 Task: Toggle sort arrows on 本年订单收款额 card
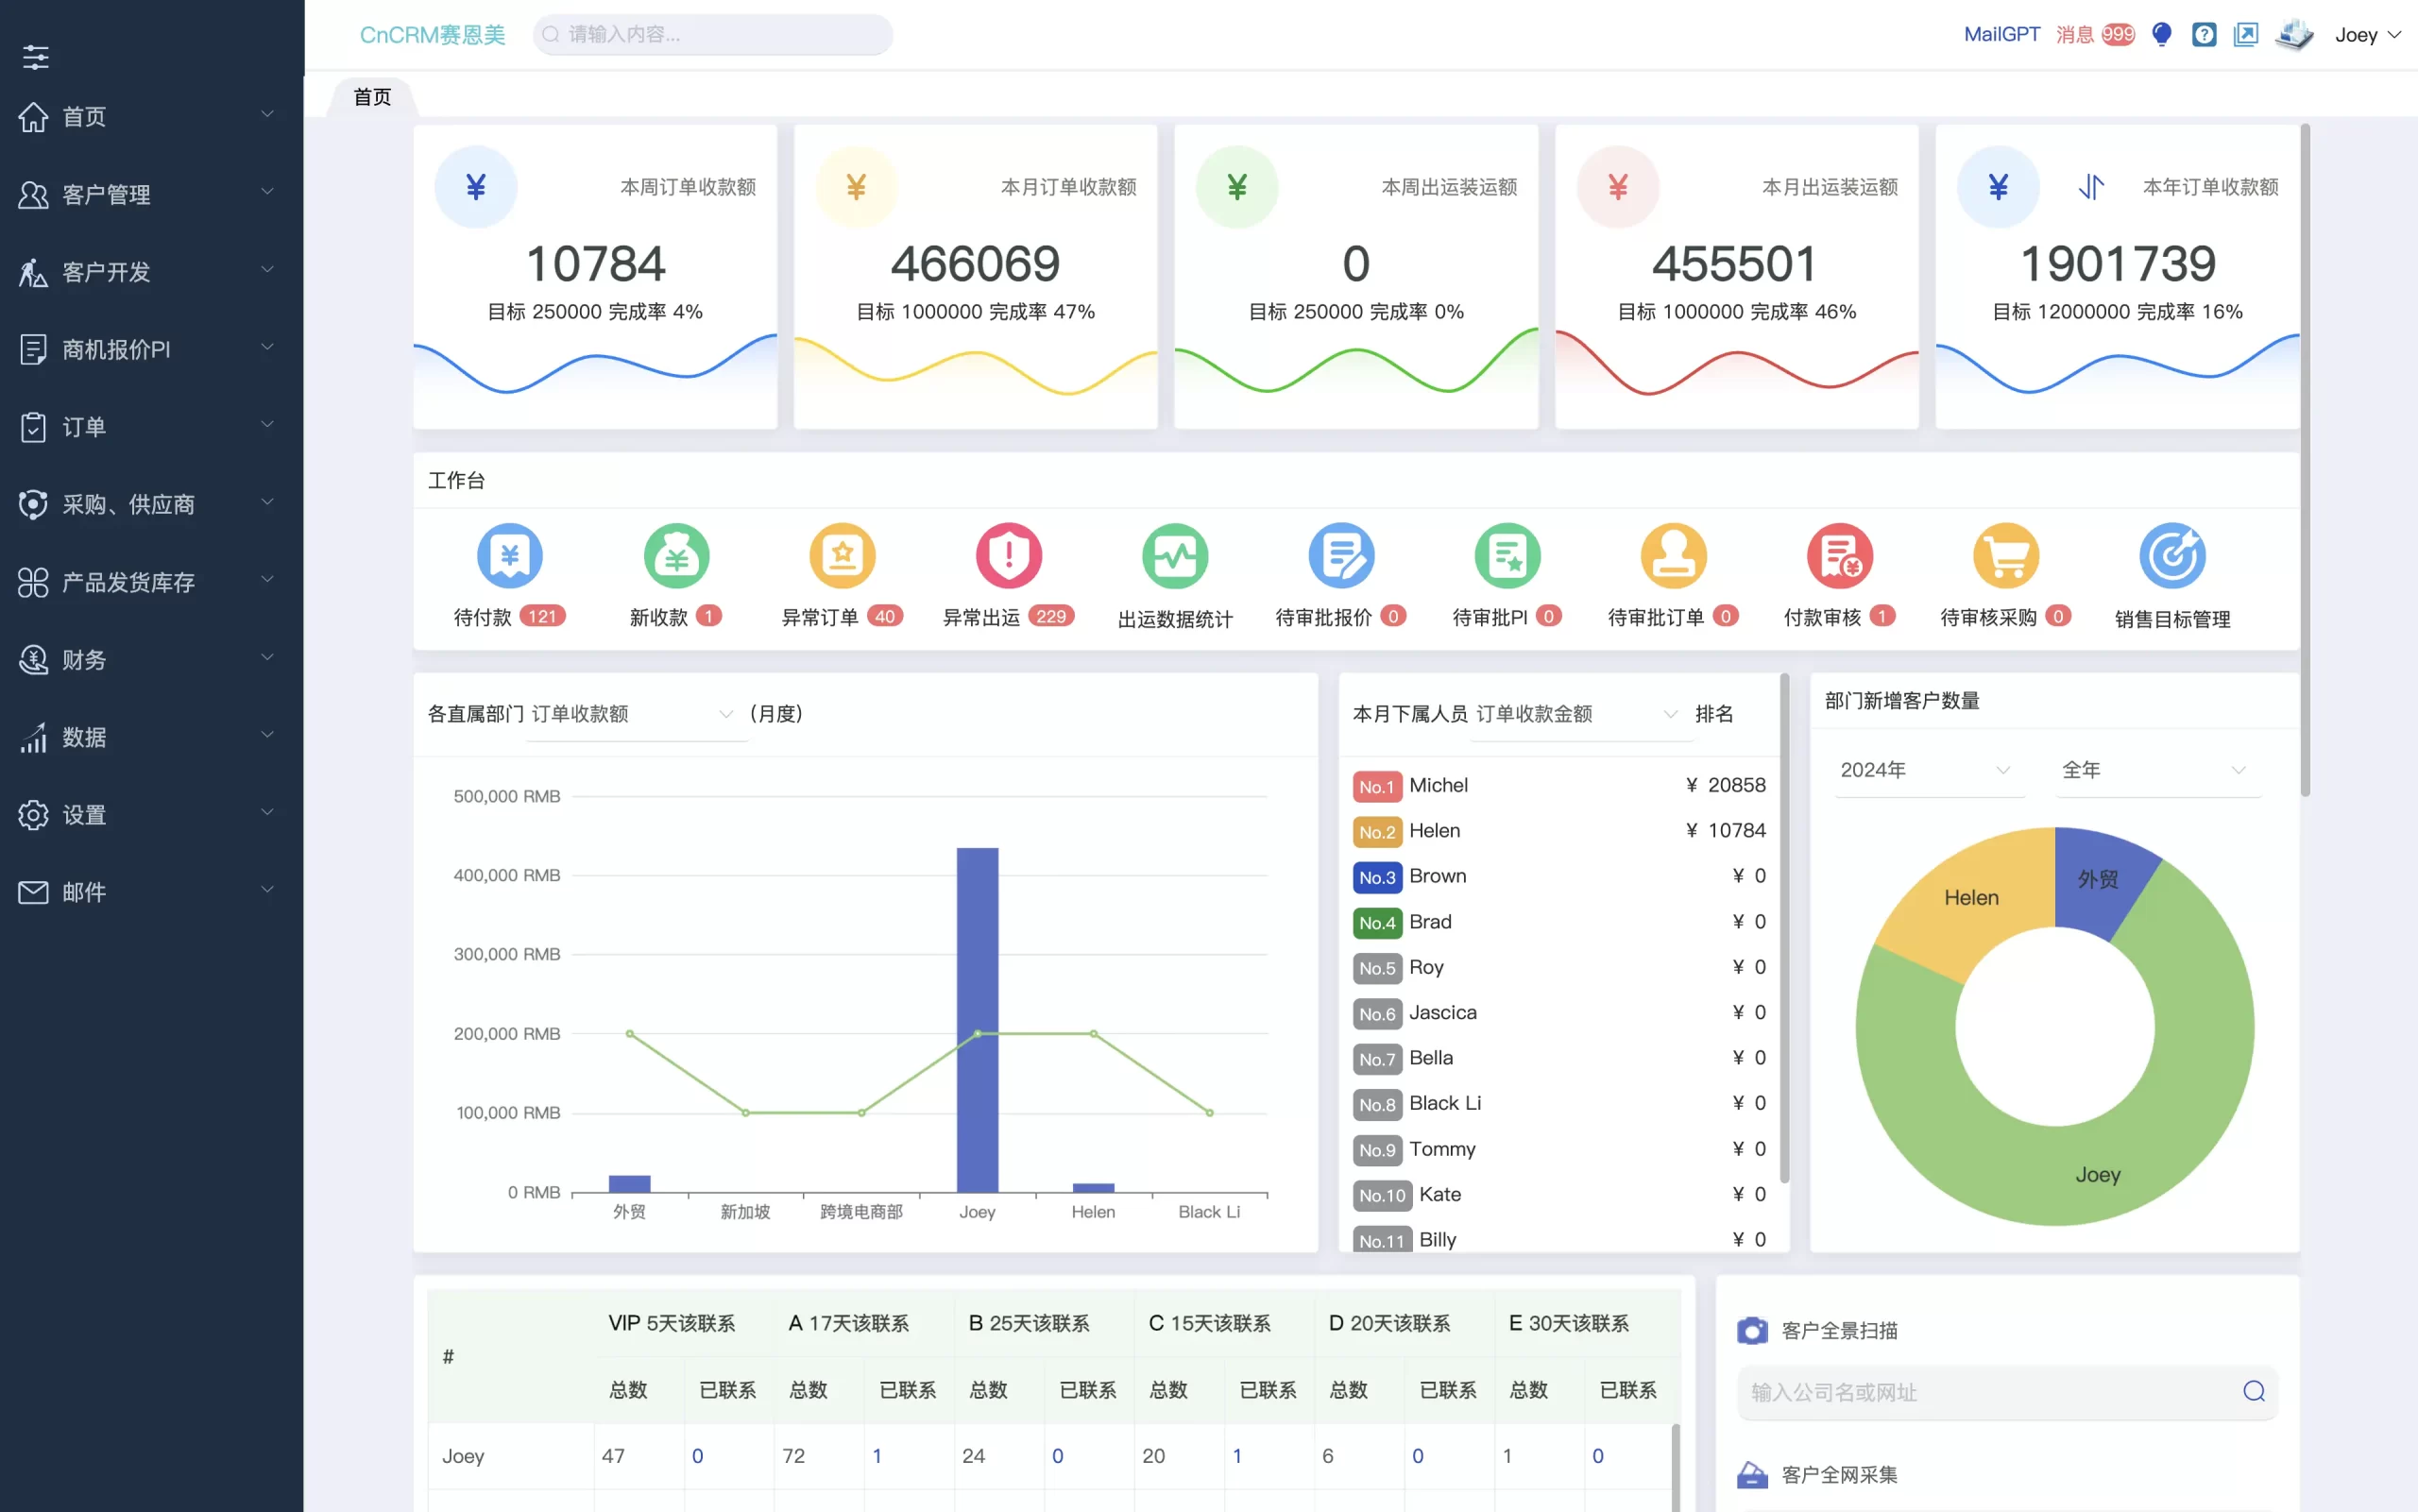tap(2090, 187)
